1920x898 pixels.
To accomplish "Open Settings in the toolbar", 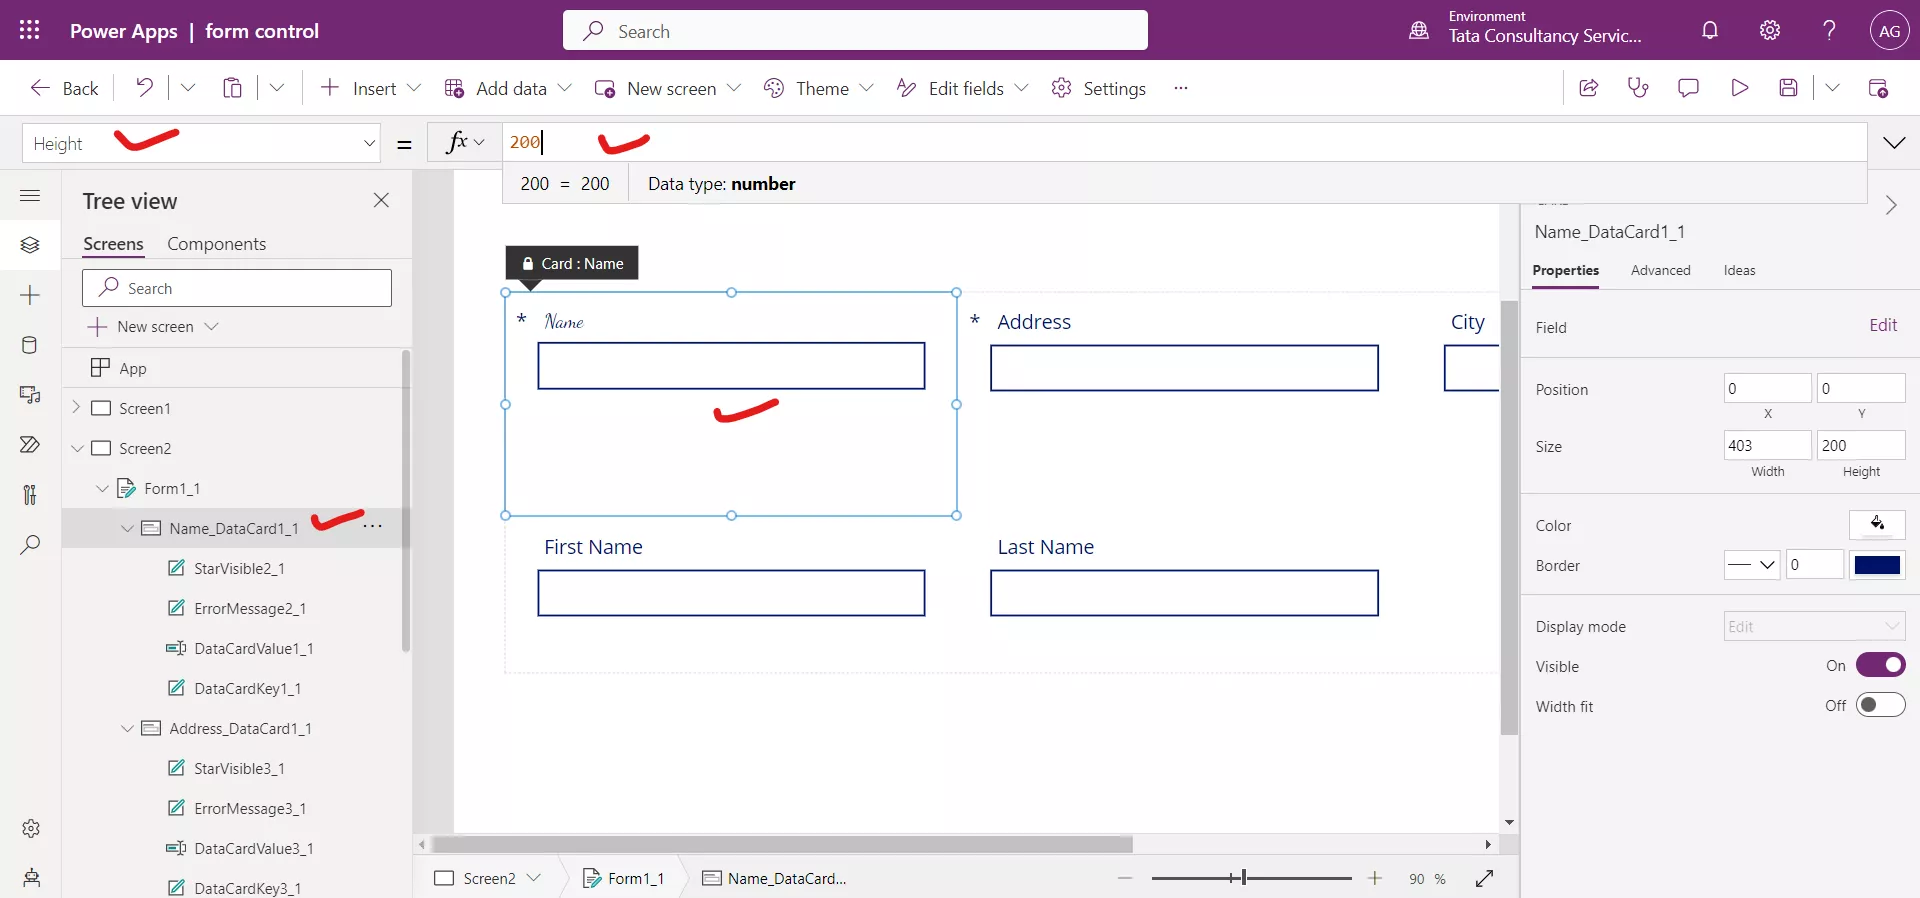I will click(x=1099, y=88).
